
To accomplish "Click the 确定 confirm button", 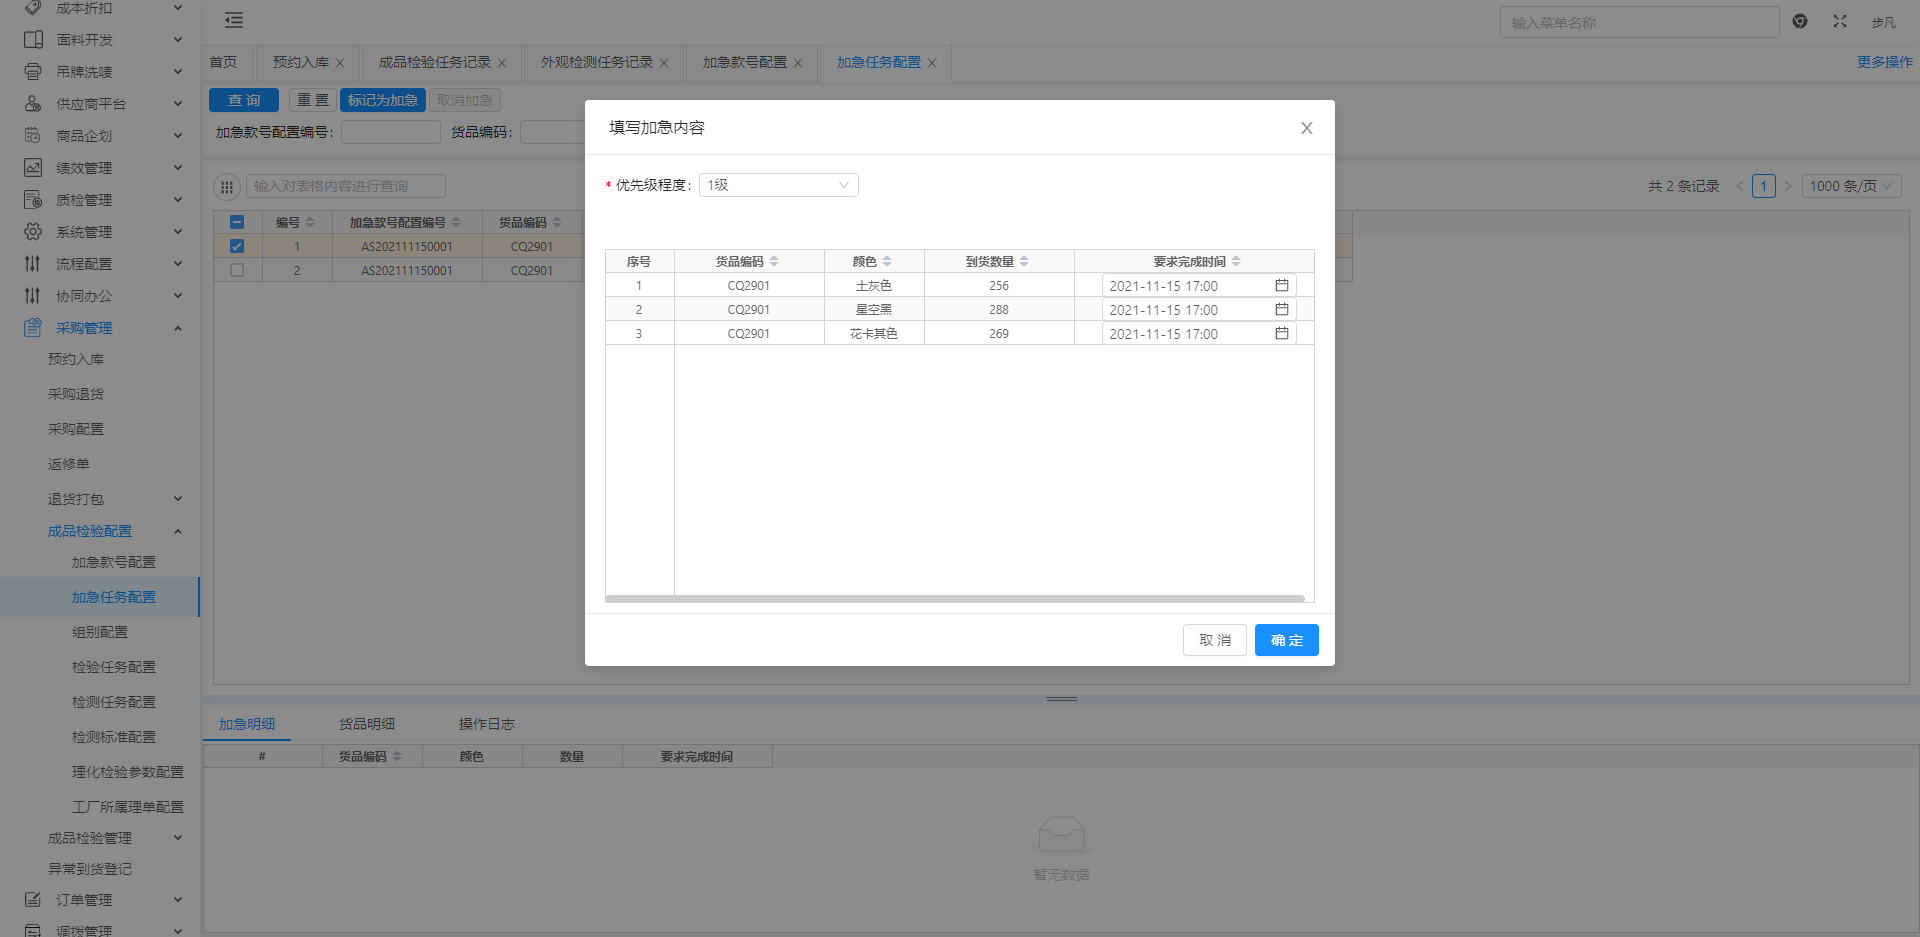I will click(x=1286, y=640).
